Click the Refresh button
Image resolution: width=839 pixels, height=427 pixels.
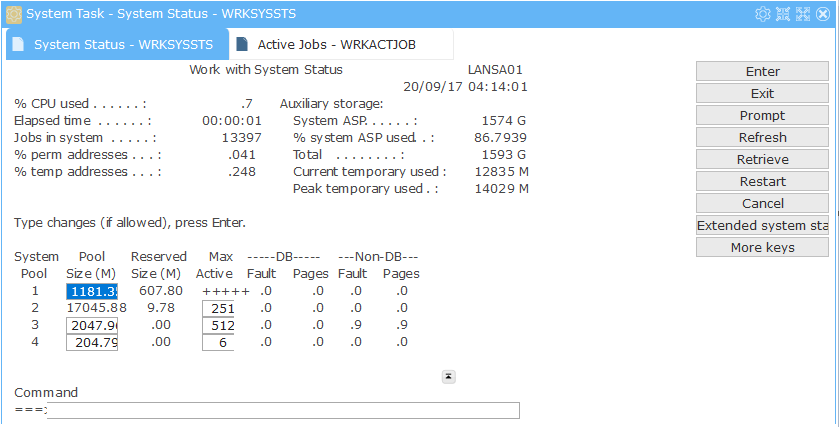762,138
